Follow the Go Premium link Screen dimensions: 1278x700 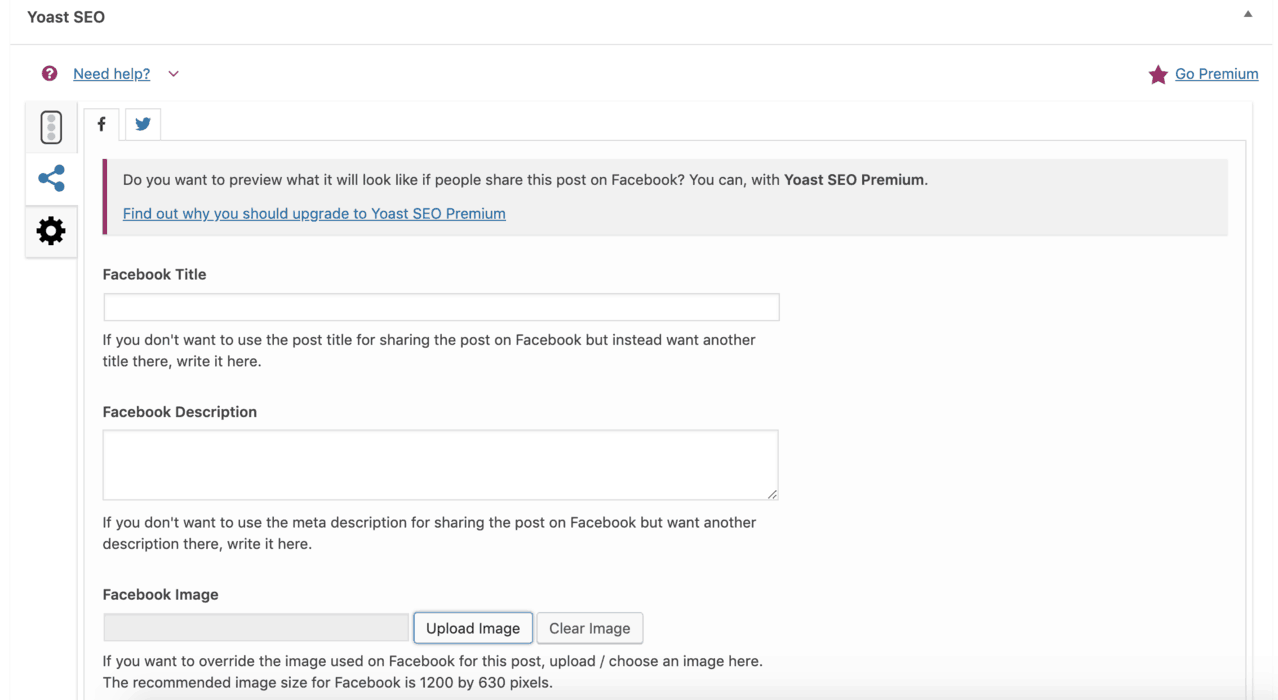tap(1216, 74)
